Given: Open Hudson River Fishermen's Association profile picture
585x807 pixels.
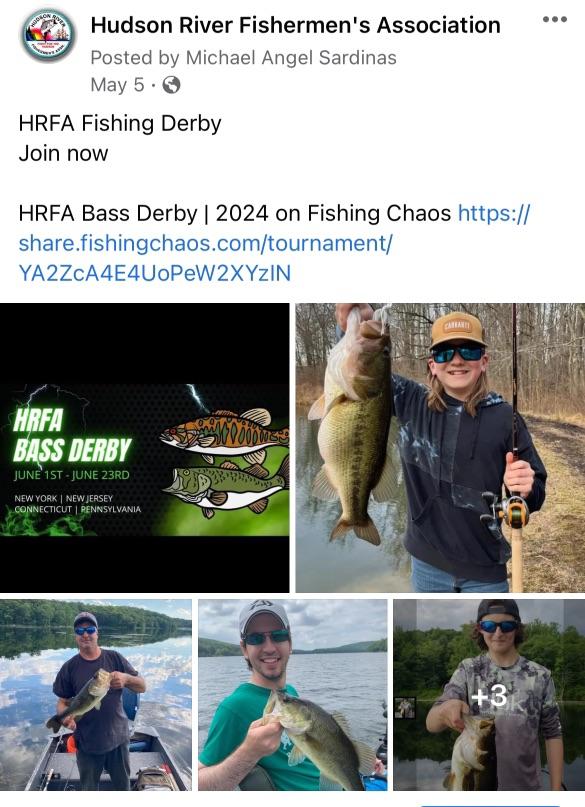Looking at the screenshot, I should (48, 35).
